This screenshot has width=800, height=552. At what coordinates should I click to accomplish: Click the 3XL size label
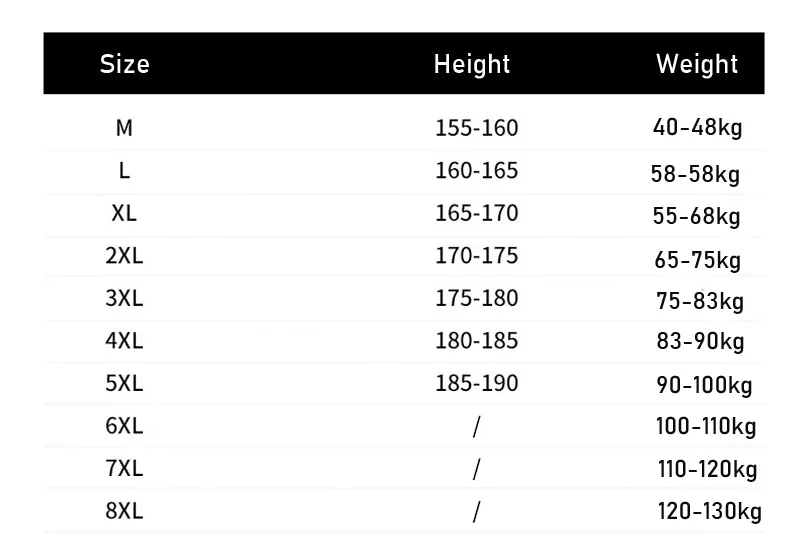click(x=124, y=298)
